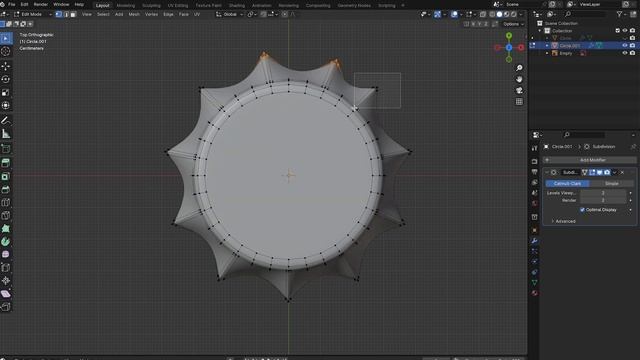Select the Rip Region tool
The image size is (640, 360).
click(6, 307)
